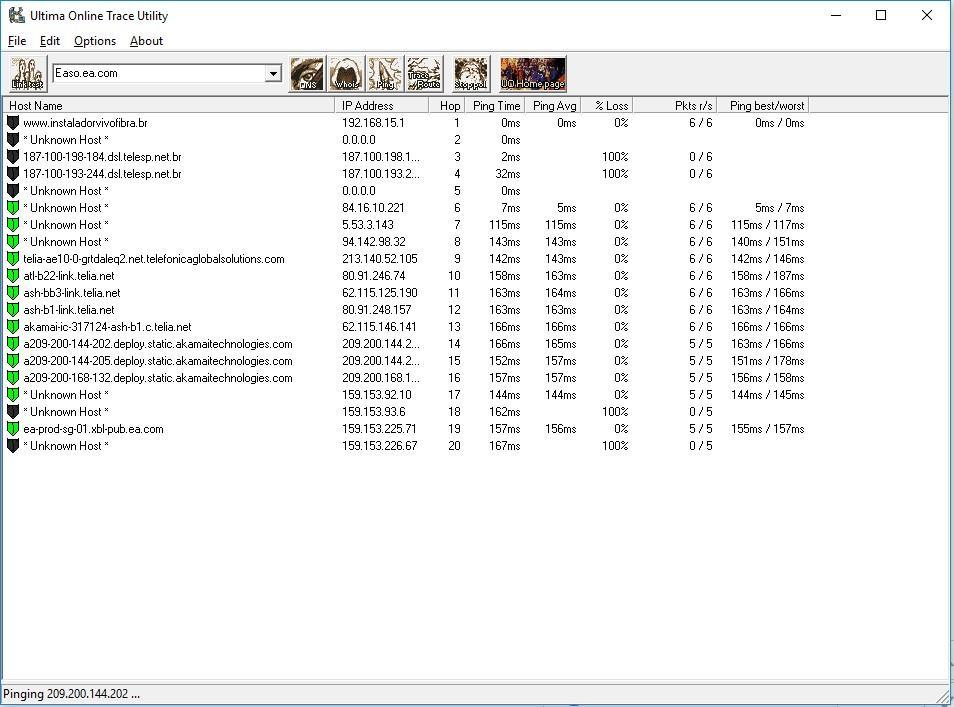Click best/worst value 151ms / 178ms
The image size is (954, 707).
767,361
